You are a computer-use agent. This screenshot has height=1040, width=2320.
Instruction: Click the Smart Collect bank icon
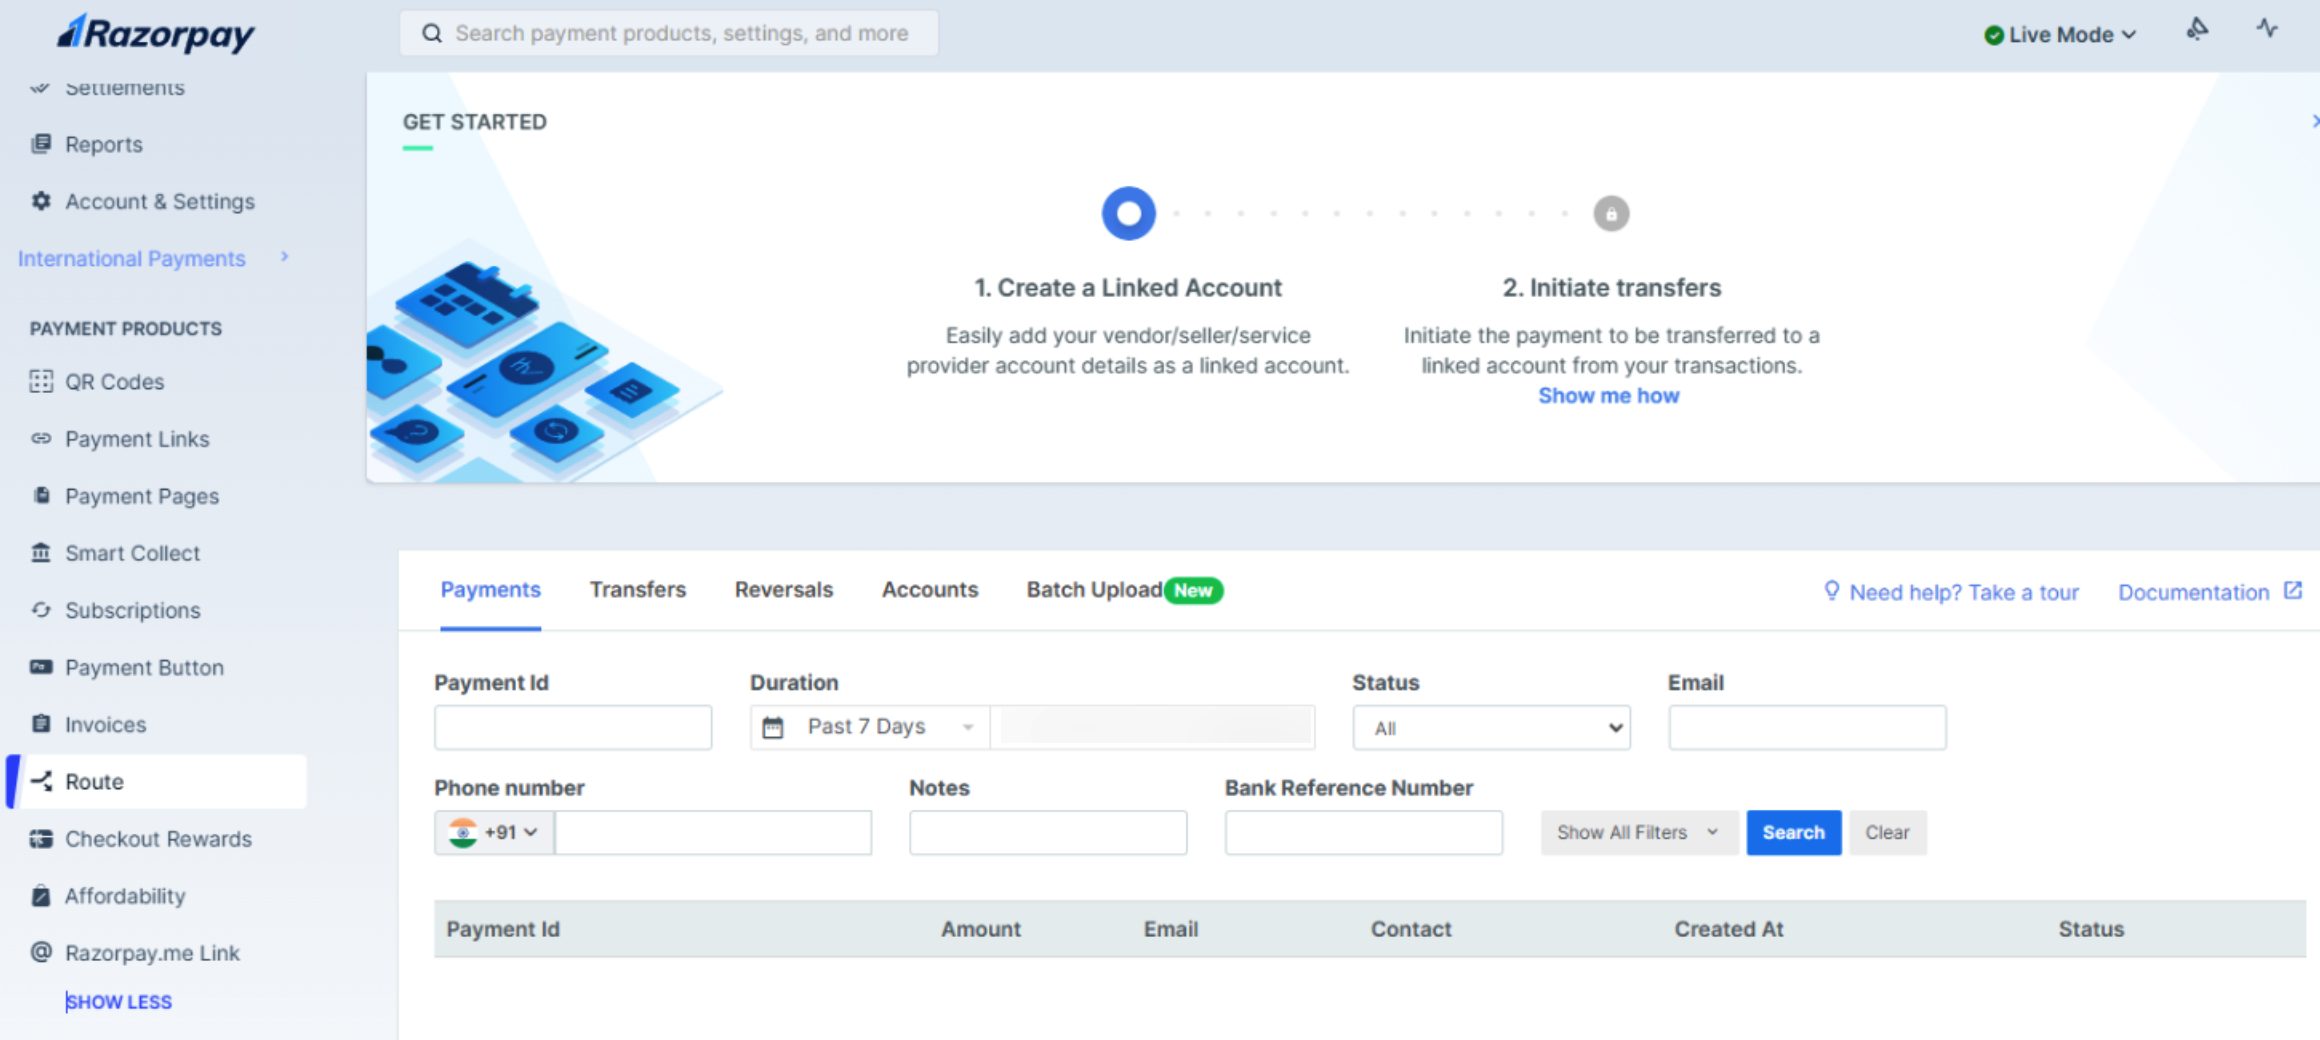click(41, 552)
